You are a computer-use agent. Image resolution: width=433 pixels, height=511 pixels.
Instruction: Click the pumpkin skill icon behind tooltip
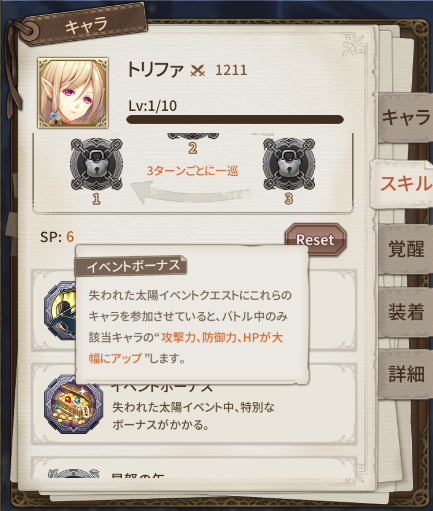60,310
